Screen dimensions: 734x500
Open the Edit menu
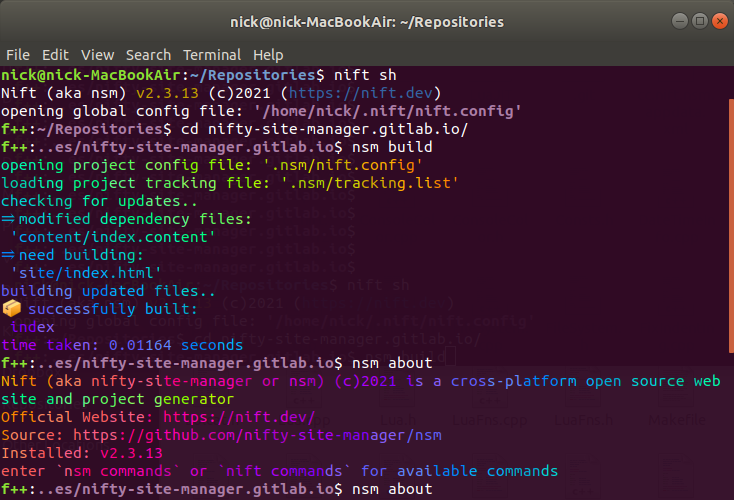tap(55, 55)
